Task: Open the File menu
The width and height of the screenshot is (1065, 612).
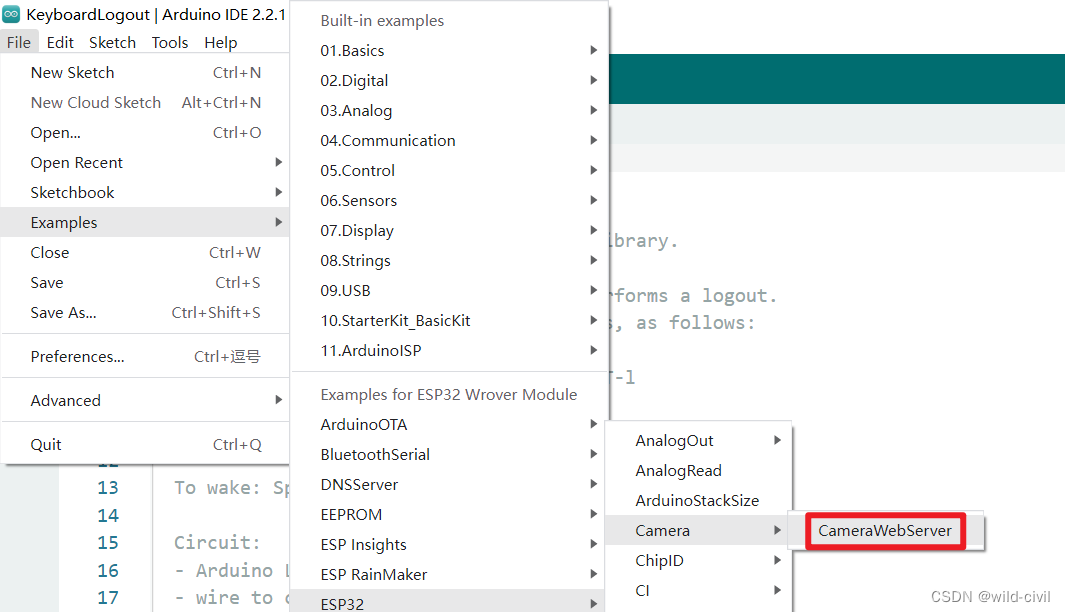Action: point(19,42)
